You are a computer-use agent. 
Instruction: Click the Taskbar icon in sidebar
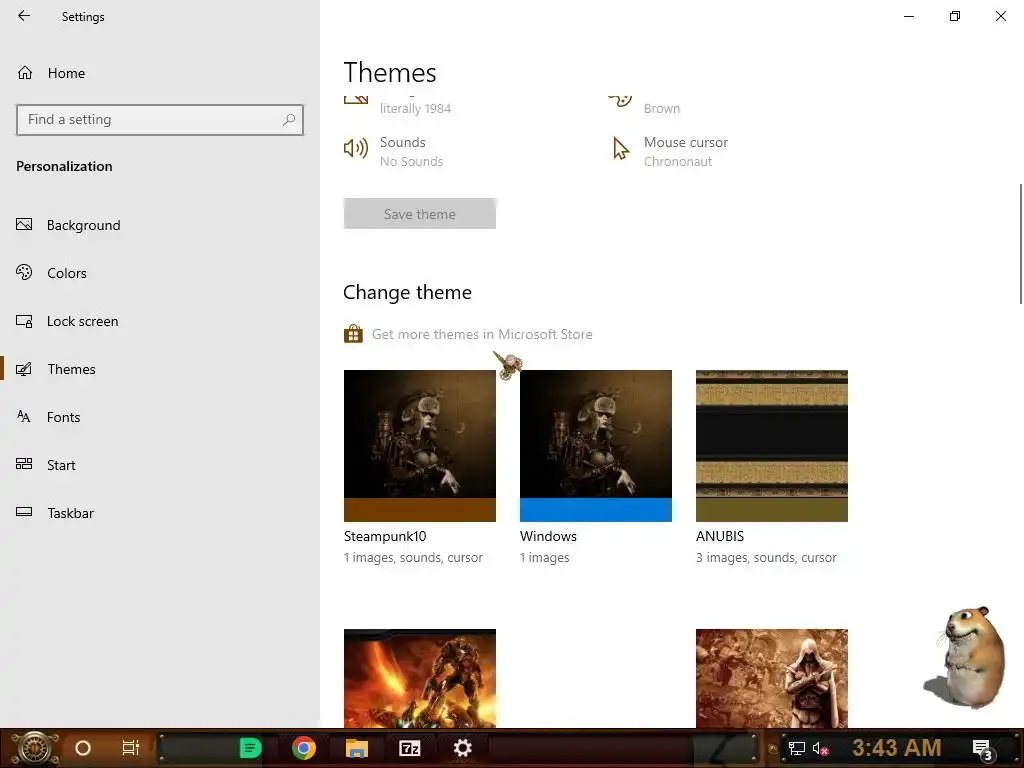[24, 512]
